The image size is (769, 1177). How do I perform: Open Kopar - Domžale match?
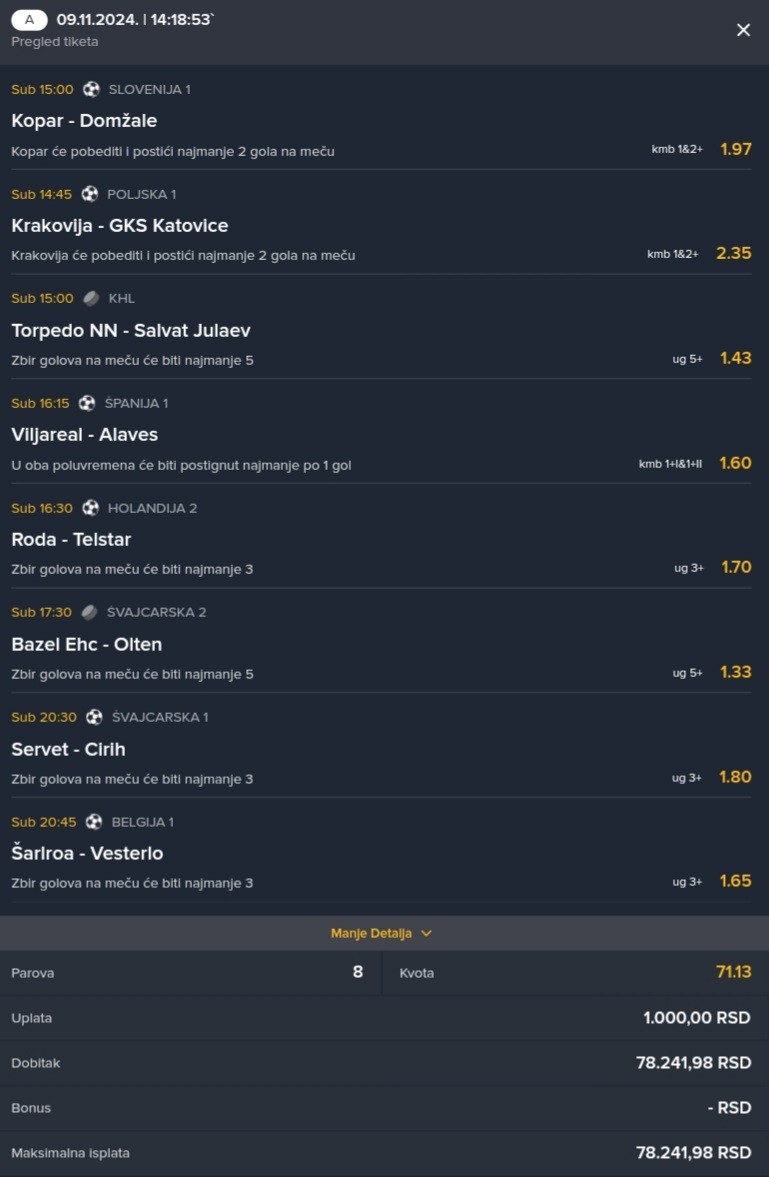click(84, 121)
